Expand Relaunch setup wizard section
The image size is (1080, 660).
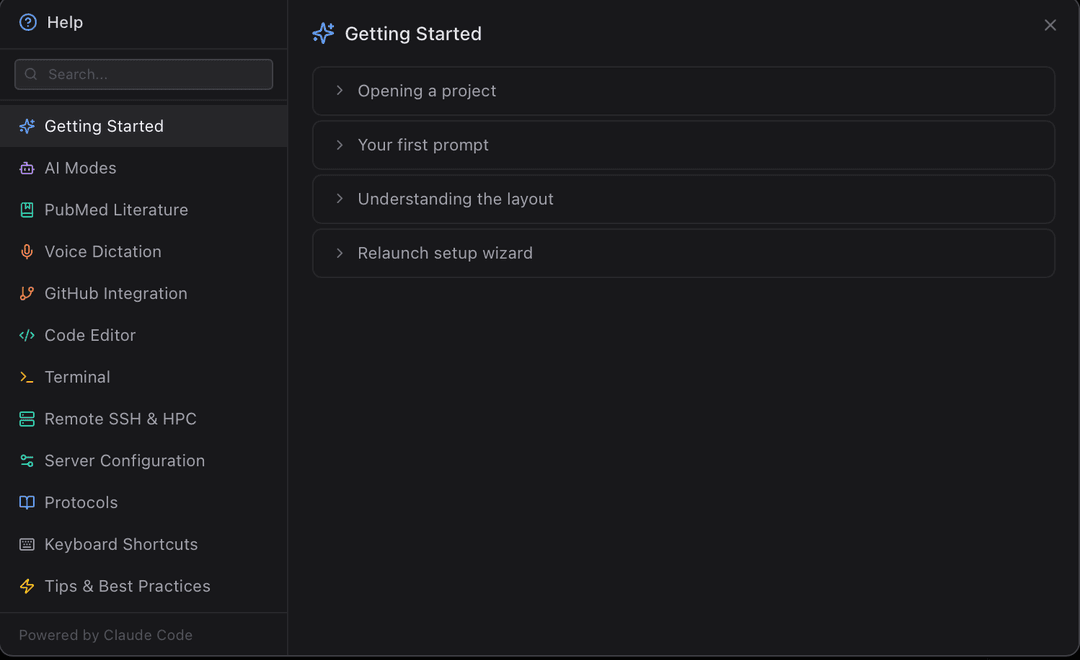click(x=683, y=253)
